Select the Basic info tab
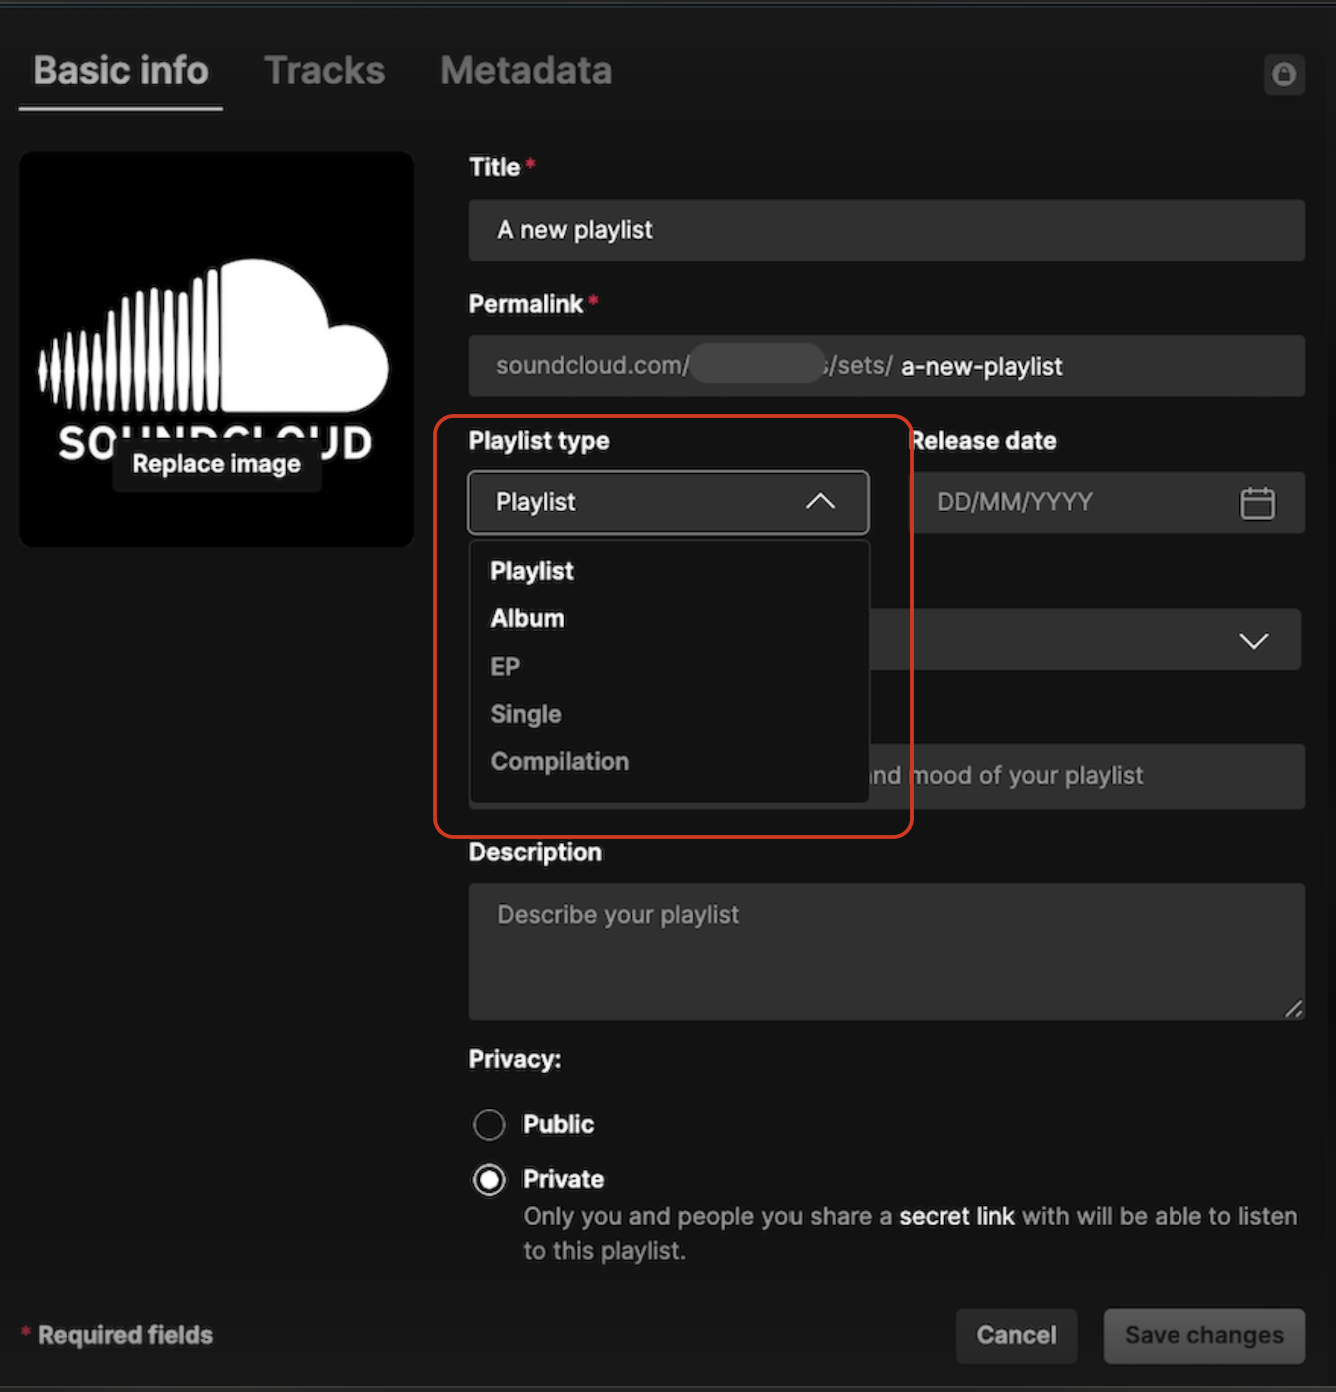1336x1392 pixels. coord(121,71)
